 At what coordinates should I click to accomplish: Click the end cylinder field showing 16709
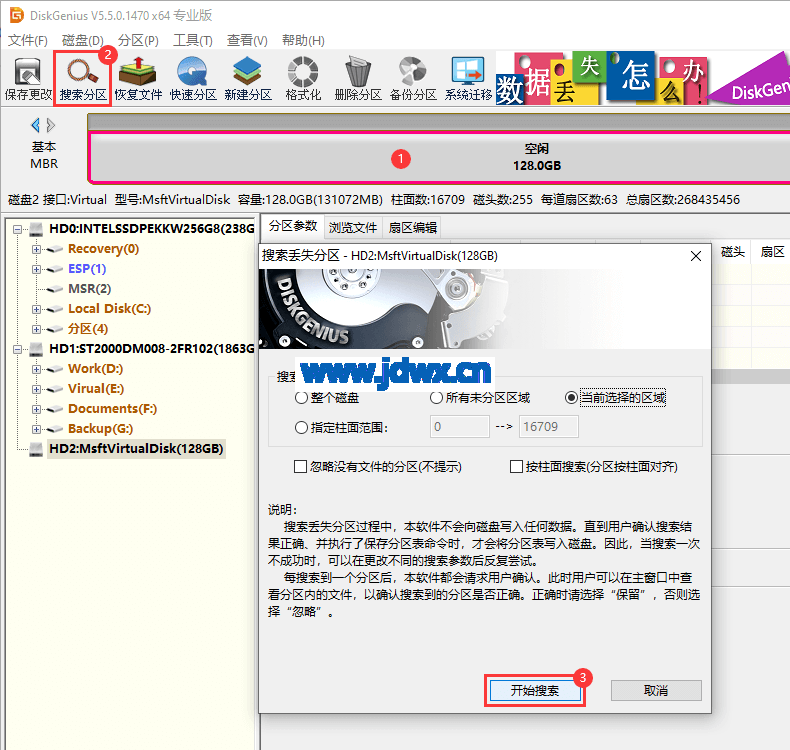pyautogui.click(x=549, y=427)
